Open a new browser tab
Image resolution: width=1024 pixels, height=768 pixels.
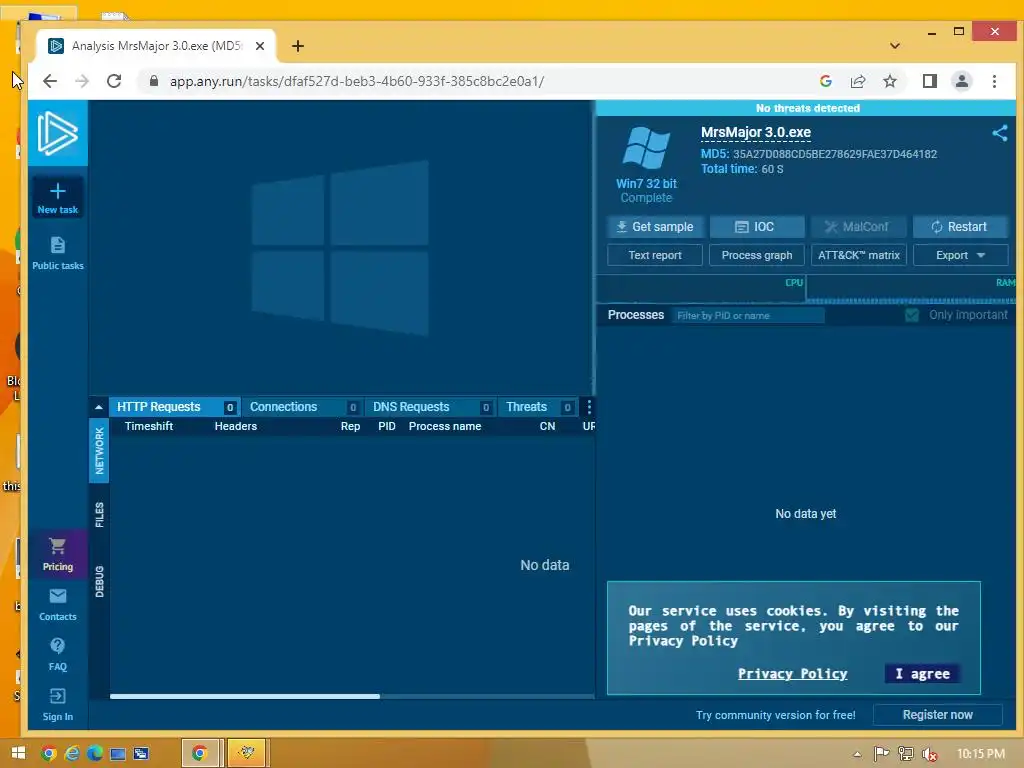298,46
